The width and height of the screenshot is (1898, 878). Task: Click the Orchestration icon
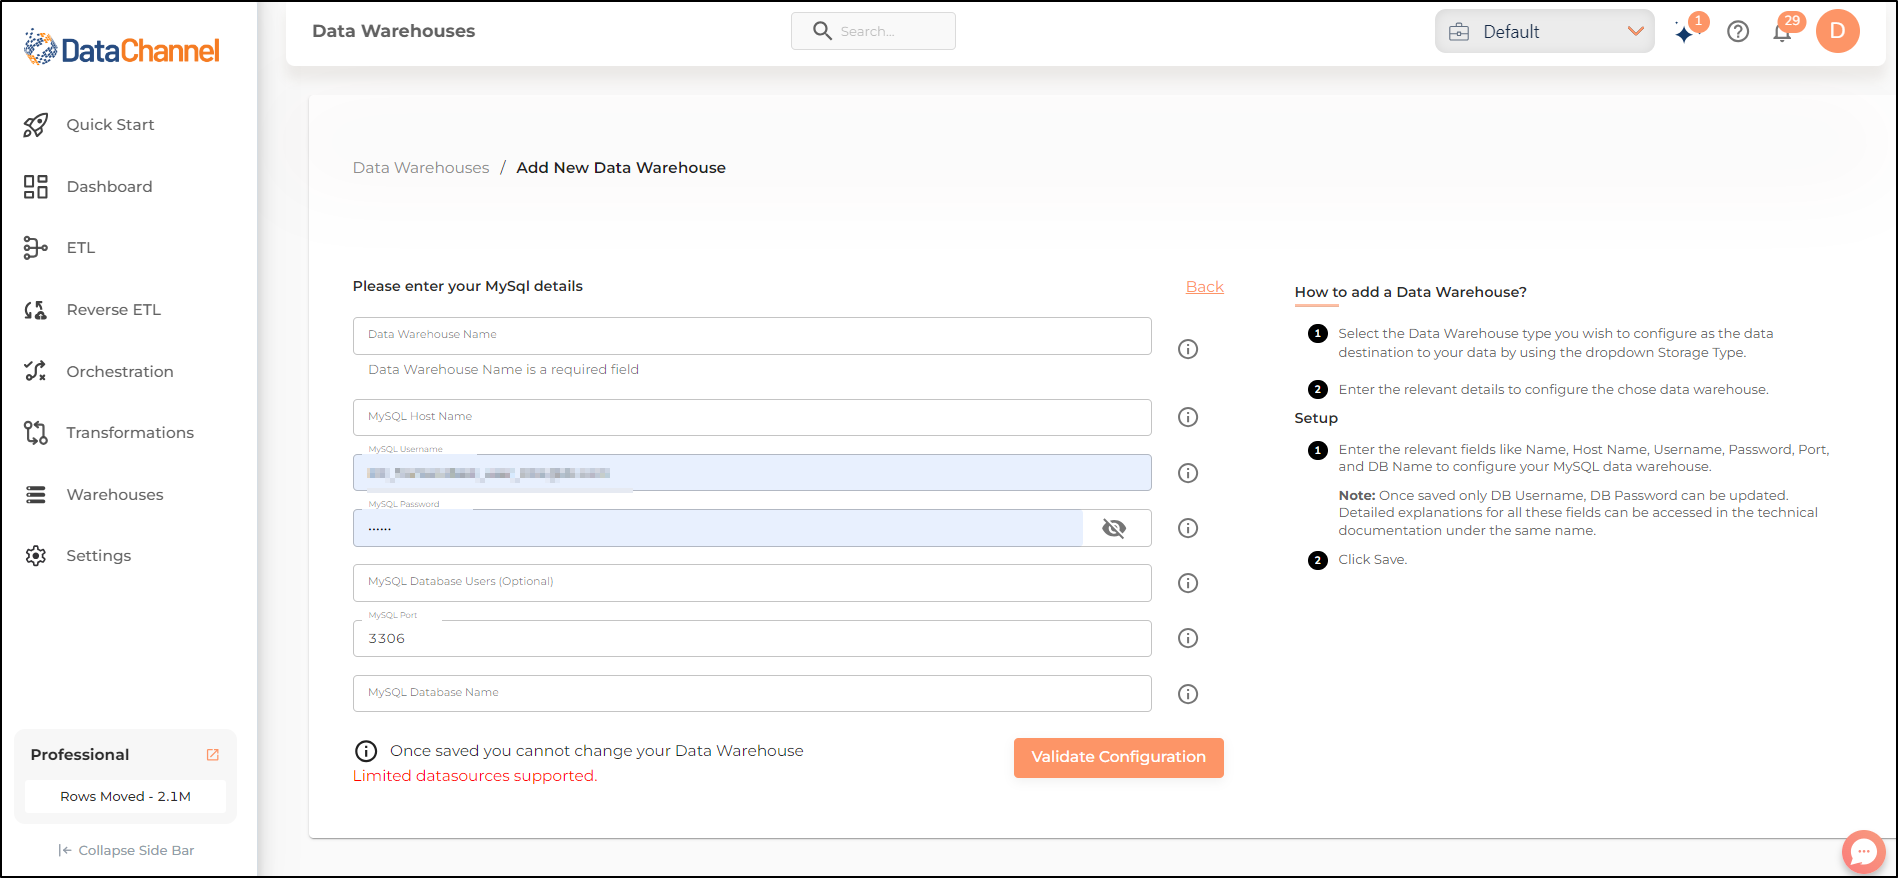pyautogui.click(x=36, y=371)
